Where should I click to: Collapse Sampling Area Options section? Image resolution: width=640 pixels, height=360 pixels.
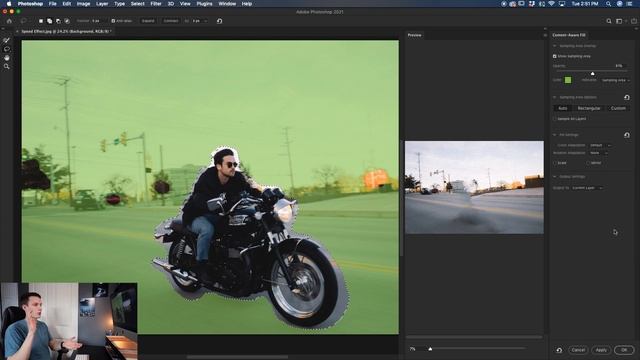pyautogui.click(x=554, y=97)
